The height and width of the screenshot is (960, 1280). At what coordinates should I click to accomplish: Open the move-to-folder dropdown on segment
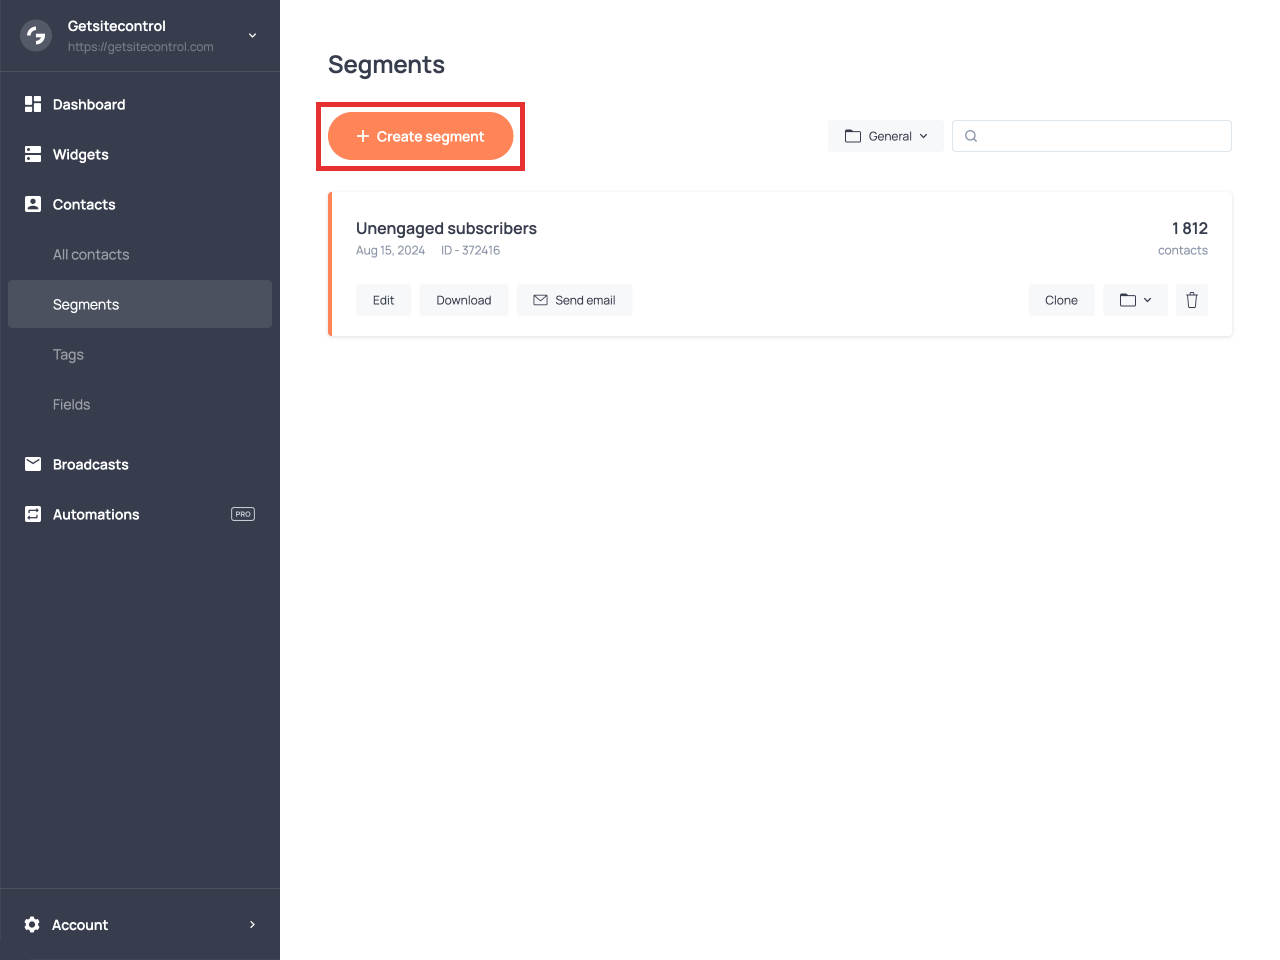(x=1135, y=300)
